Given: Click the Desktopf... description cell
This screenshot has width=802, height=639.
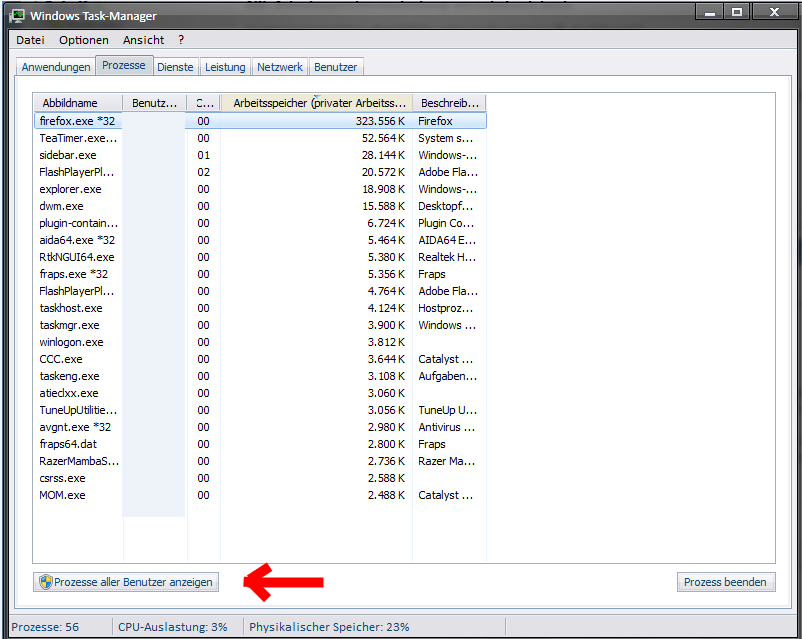Looking at the screenshot, I should [445, 206].
